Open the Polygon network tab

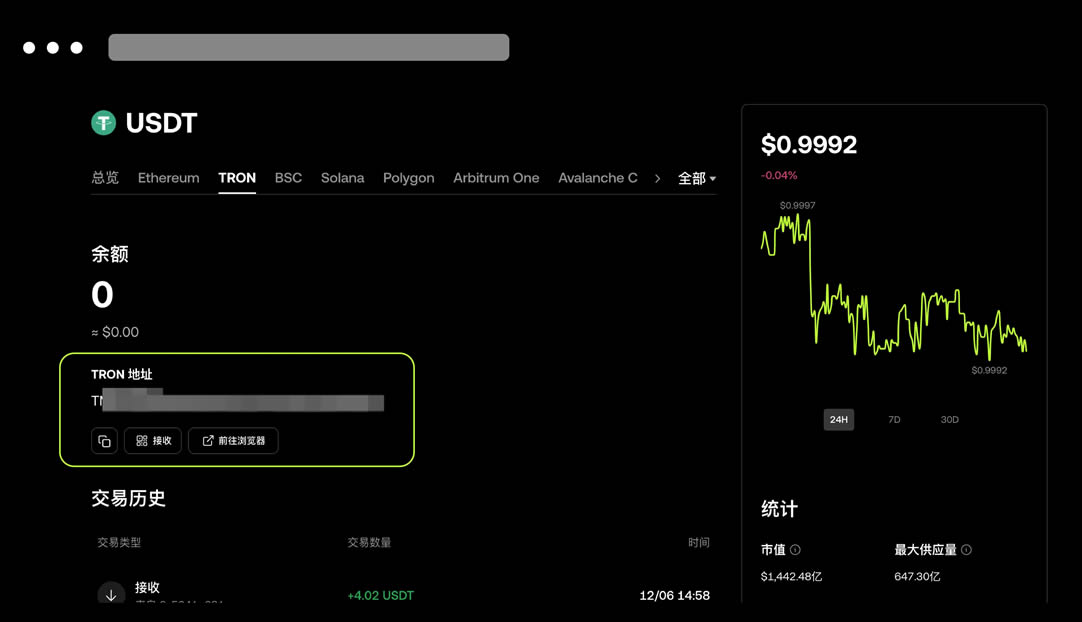click(408, 178)
